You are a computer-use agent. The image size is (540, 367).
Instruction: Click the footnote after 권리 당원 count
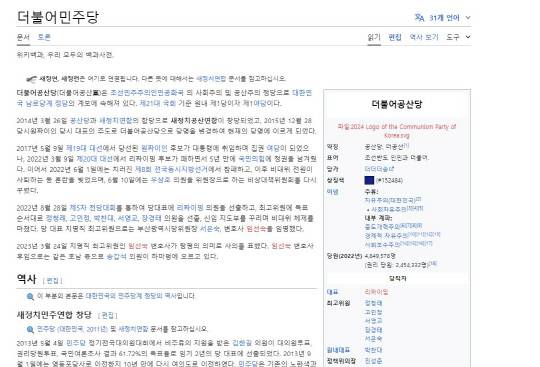click(x=433, y=263)
